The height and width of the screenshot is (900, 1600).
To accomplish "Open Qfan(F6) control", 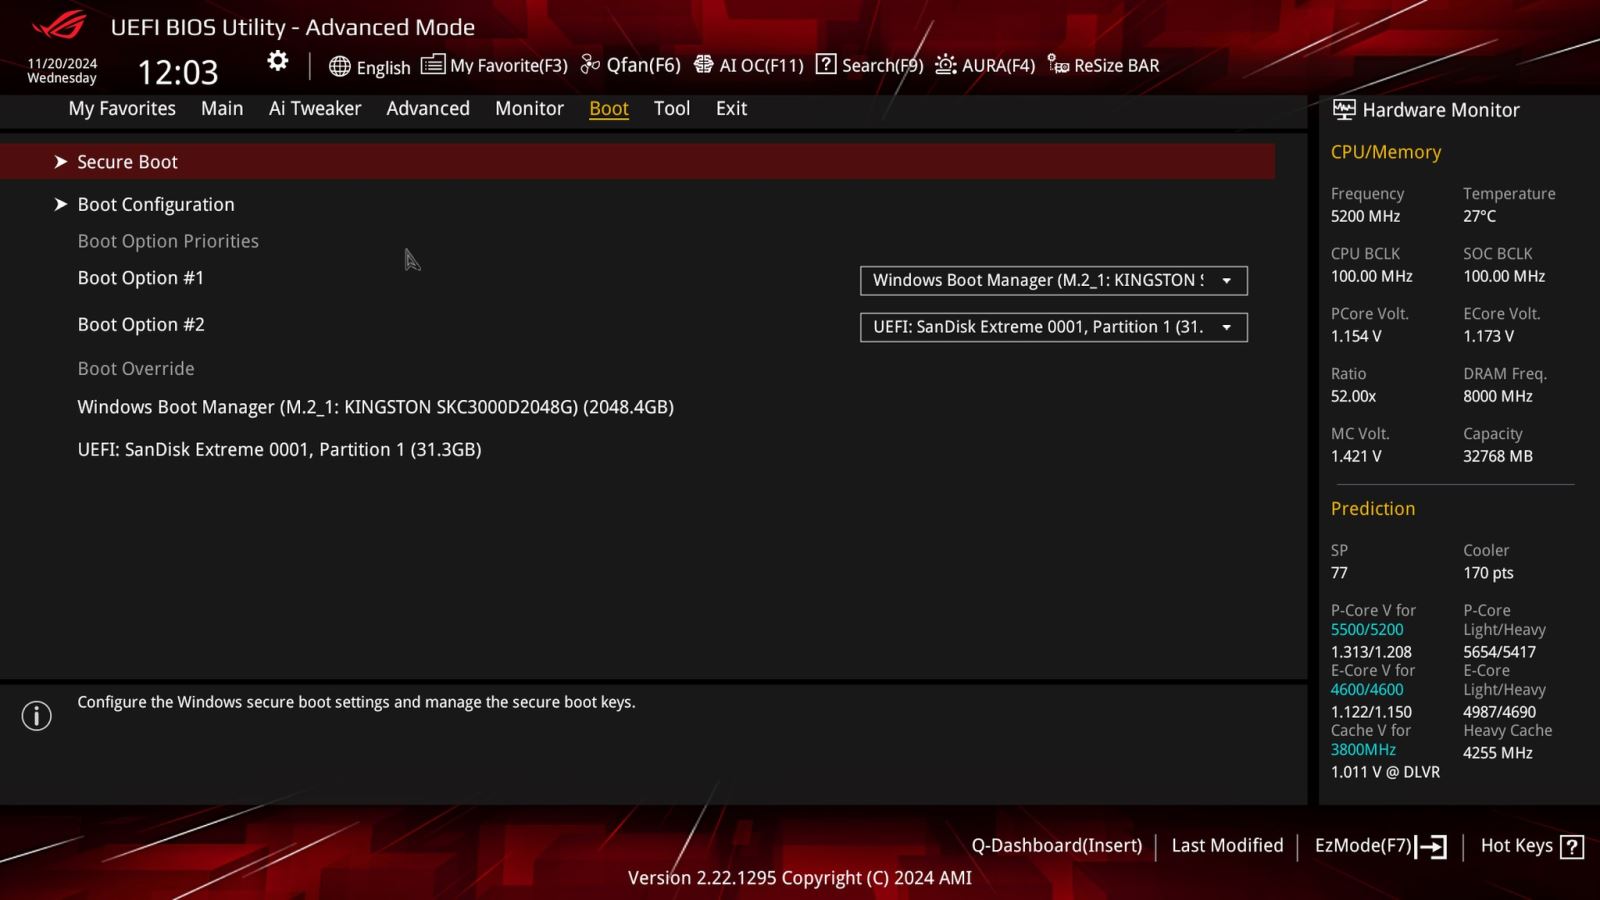I will pyautogui.click(x=644, y=65).
